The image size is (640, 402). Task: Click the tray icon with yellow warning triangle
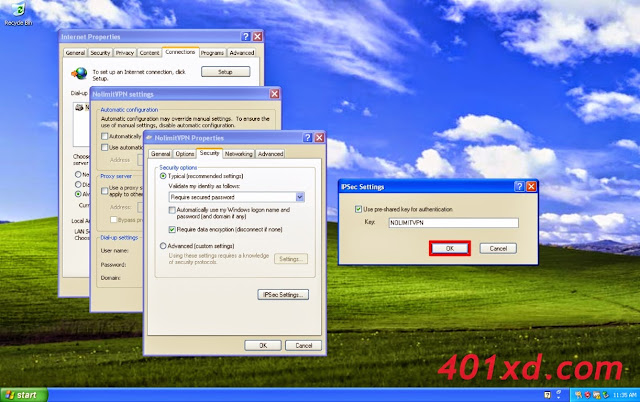coord(597,395)
